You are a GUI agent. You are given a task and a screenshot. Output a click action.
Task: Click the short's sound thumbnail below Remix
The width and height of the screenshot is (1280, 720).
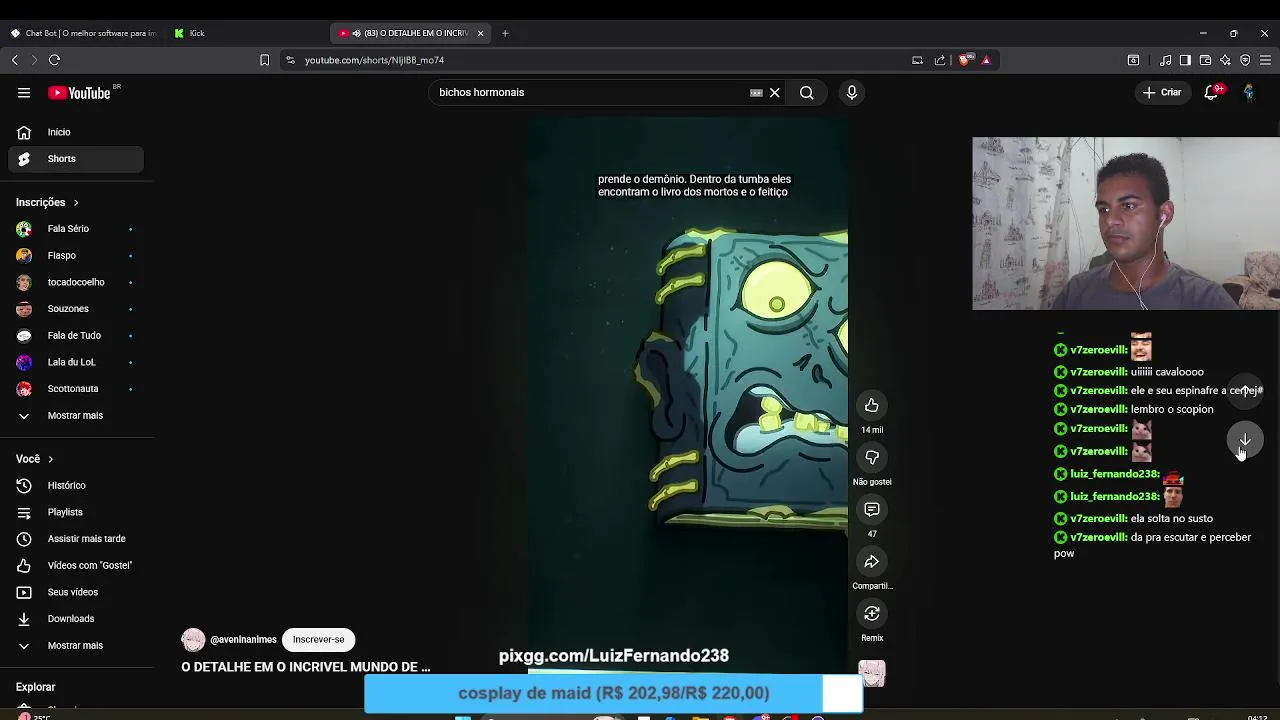(872, 674)
